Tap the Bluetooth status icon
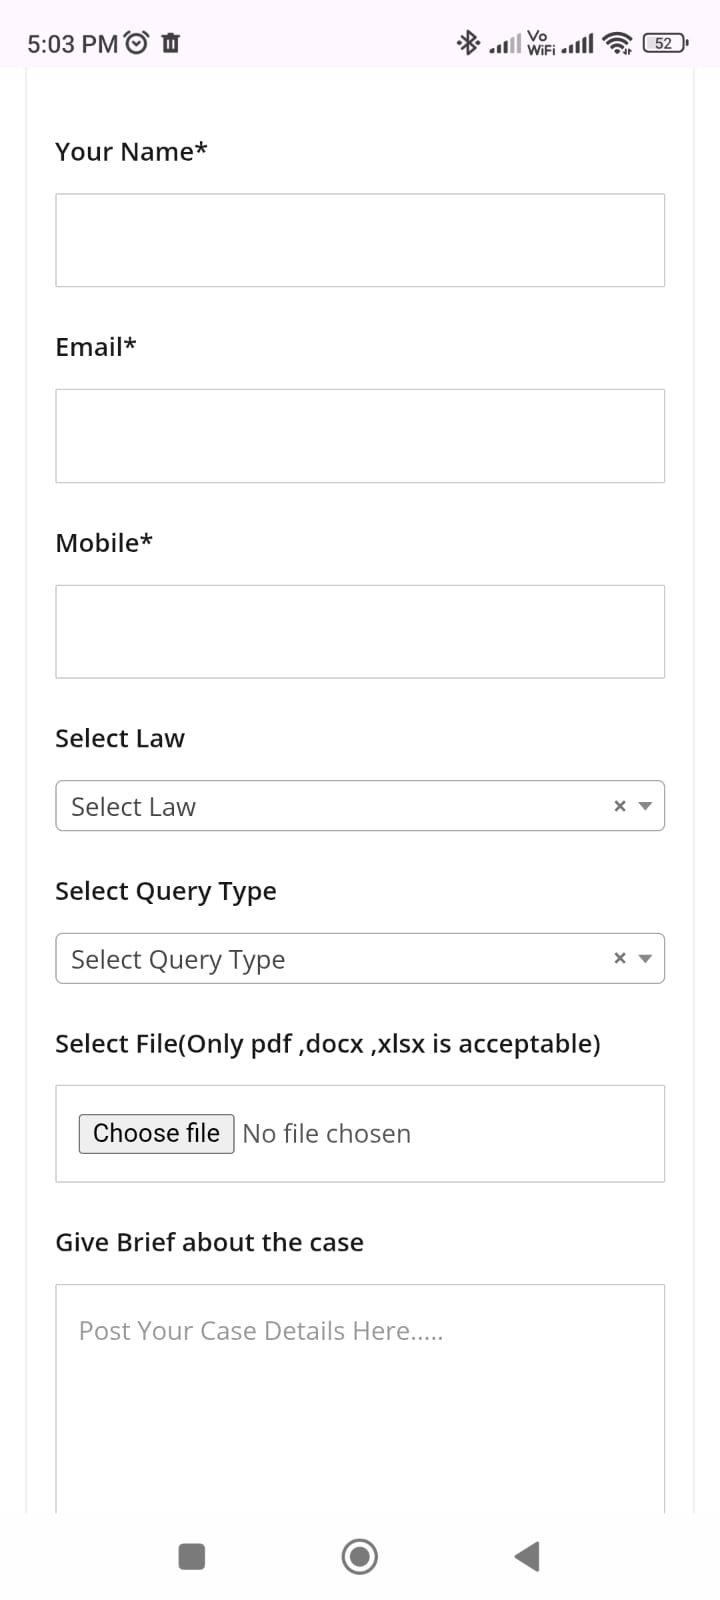Screen dimensions: 720x1600 (467, 43)
